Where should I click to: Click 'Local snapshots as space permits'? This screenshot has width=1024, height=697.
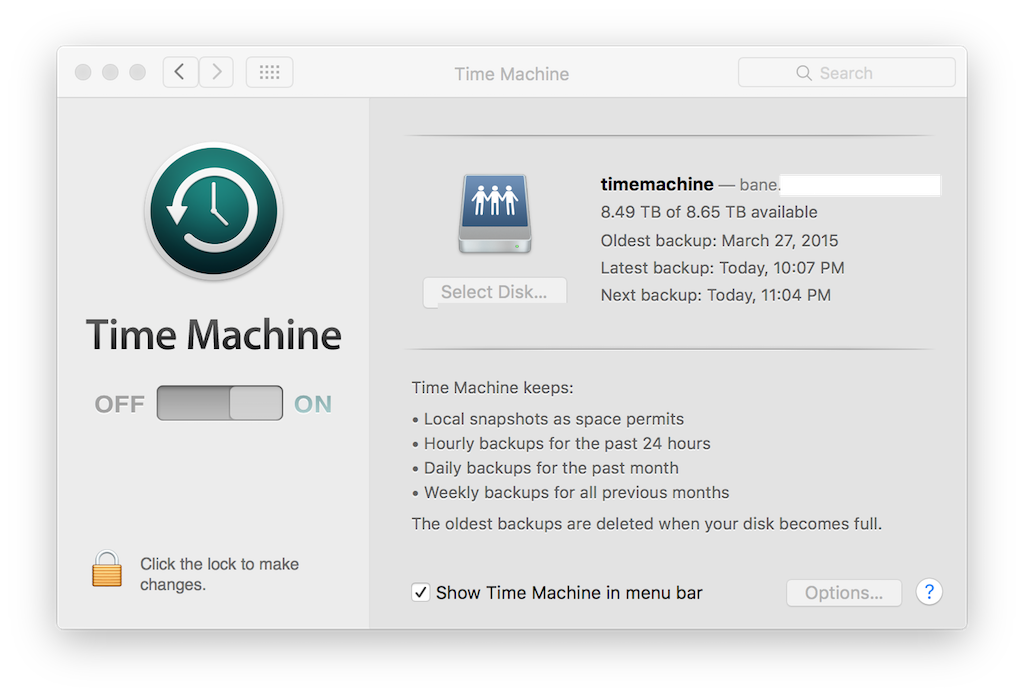click(x=554, y=419)
